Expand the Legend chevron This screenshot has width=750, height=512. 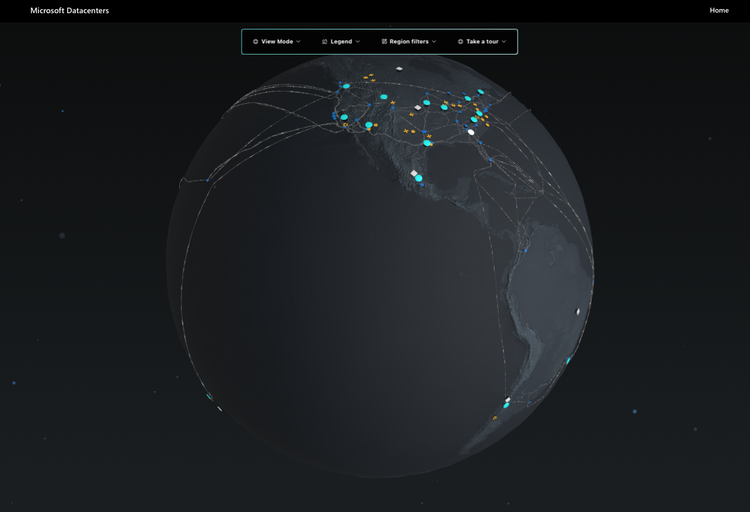(x=358, y=42)
